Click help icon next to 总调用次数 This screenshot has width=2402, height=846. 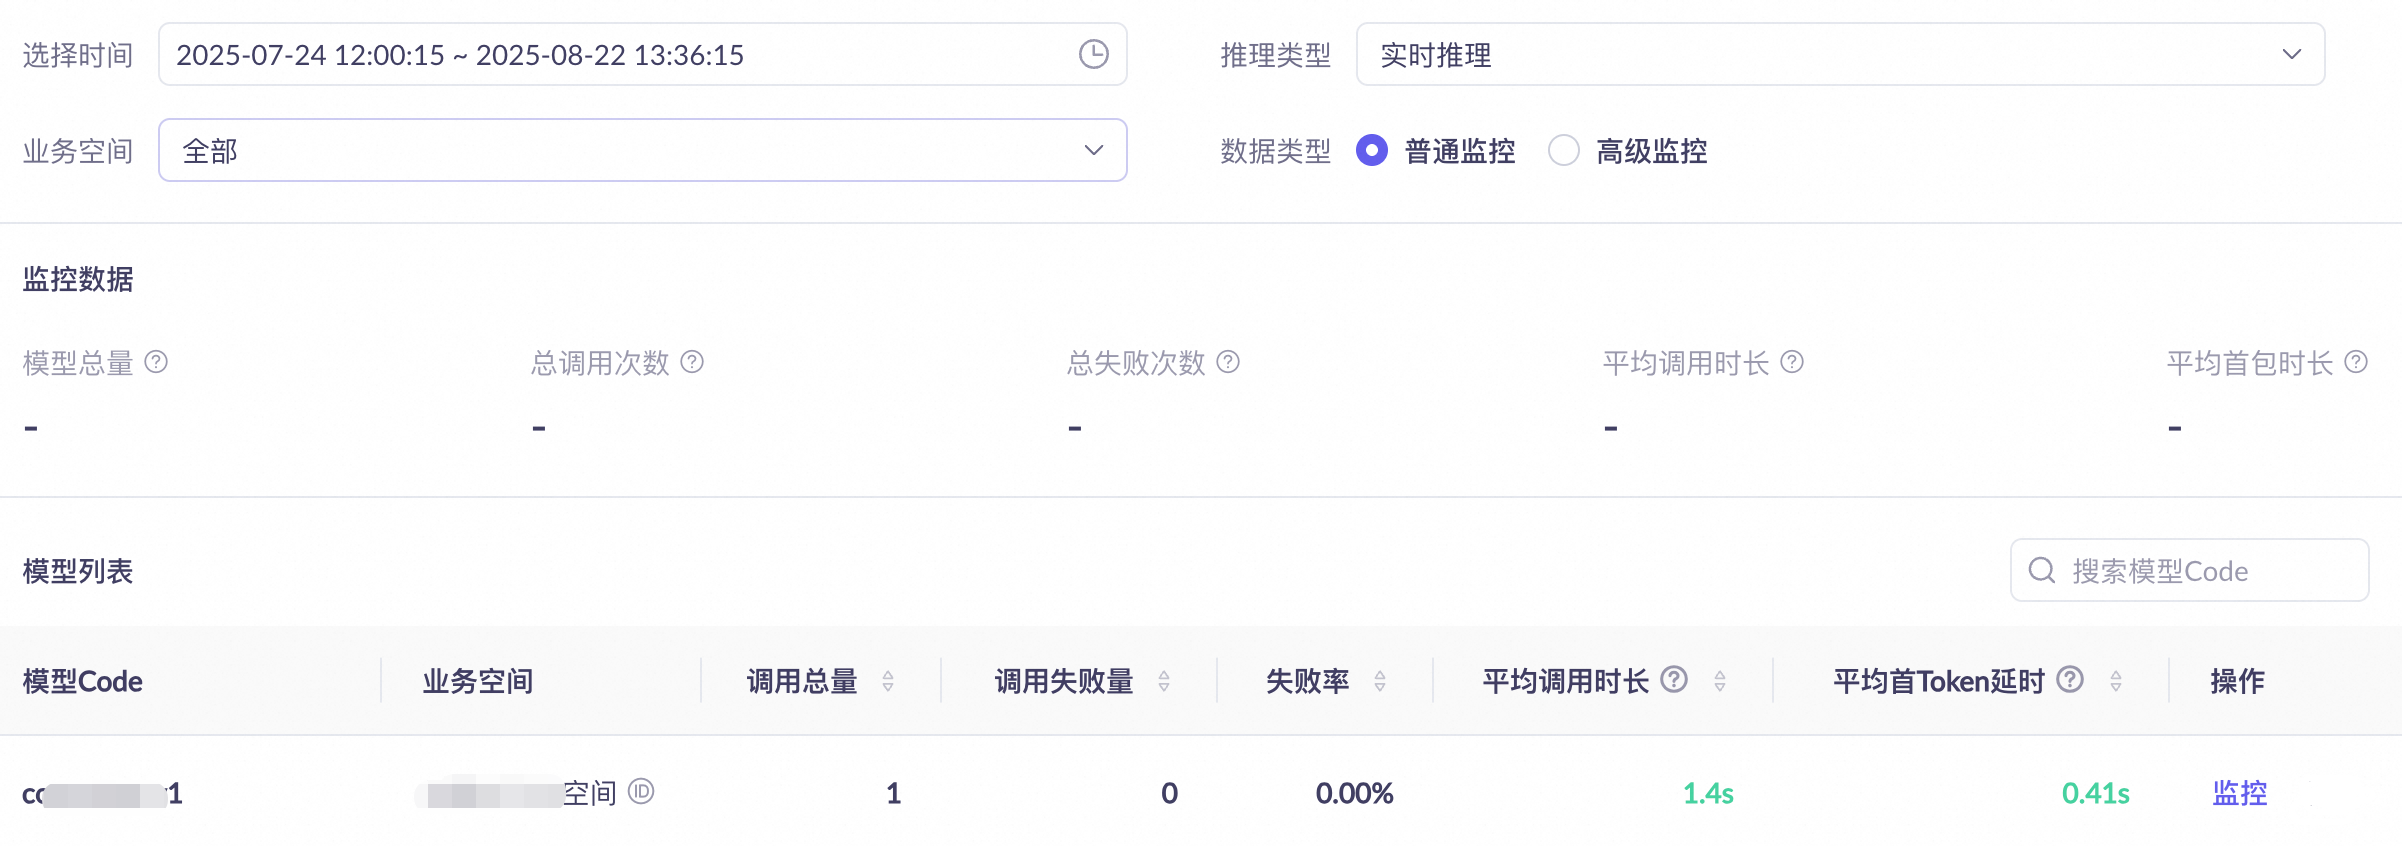pos(692,362)
